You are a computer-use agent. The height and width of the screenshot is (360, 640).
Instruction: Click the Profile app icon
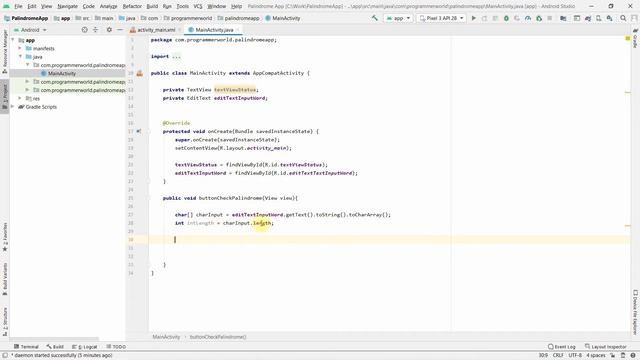tap(528, 18)
